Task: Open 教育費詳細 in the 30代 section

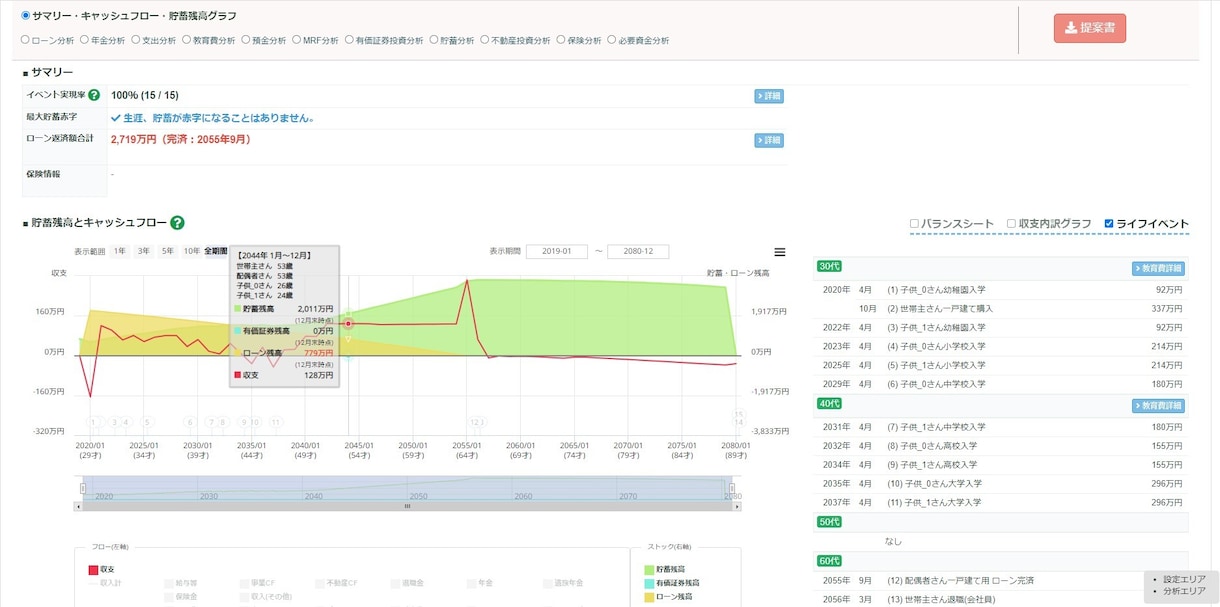Action: click(1158, 268)
